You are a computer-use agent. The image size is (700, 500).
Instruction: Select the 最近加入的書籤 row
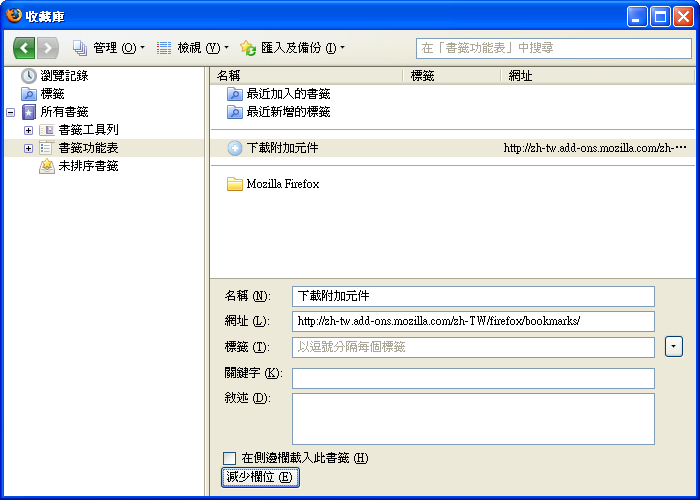[453, 94]
